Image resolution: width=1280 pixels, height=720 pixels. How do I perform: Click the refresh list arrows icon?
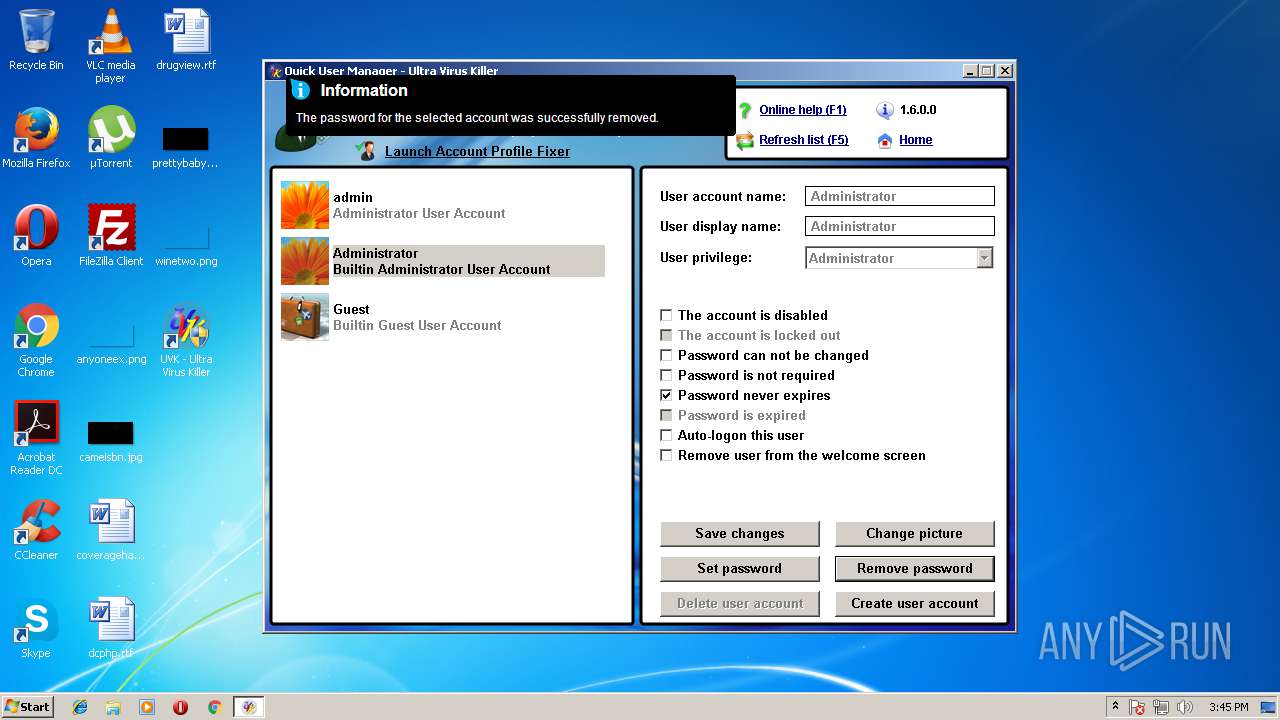745,140
